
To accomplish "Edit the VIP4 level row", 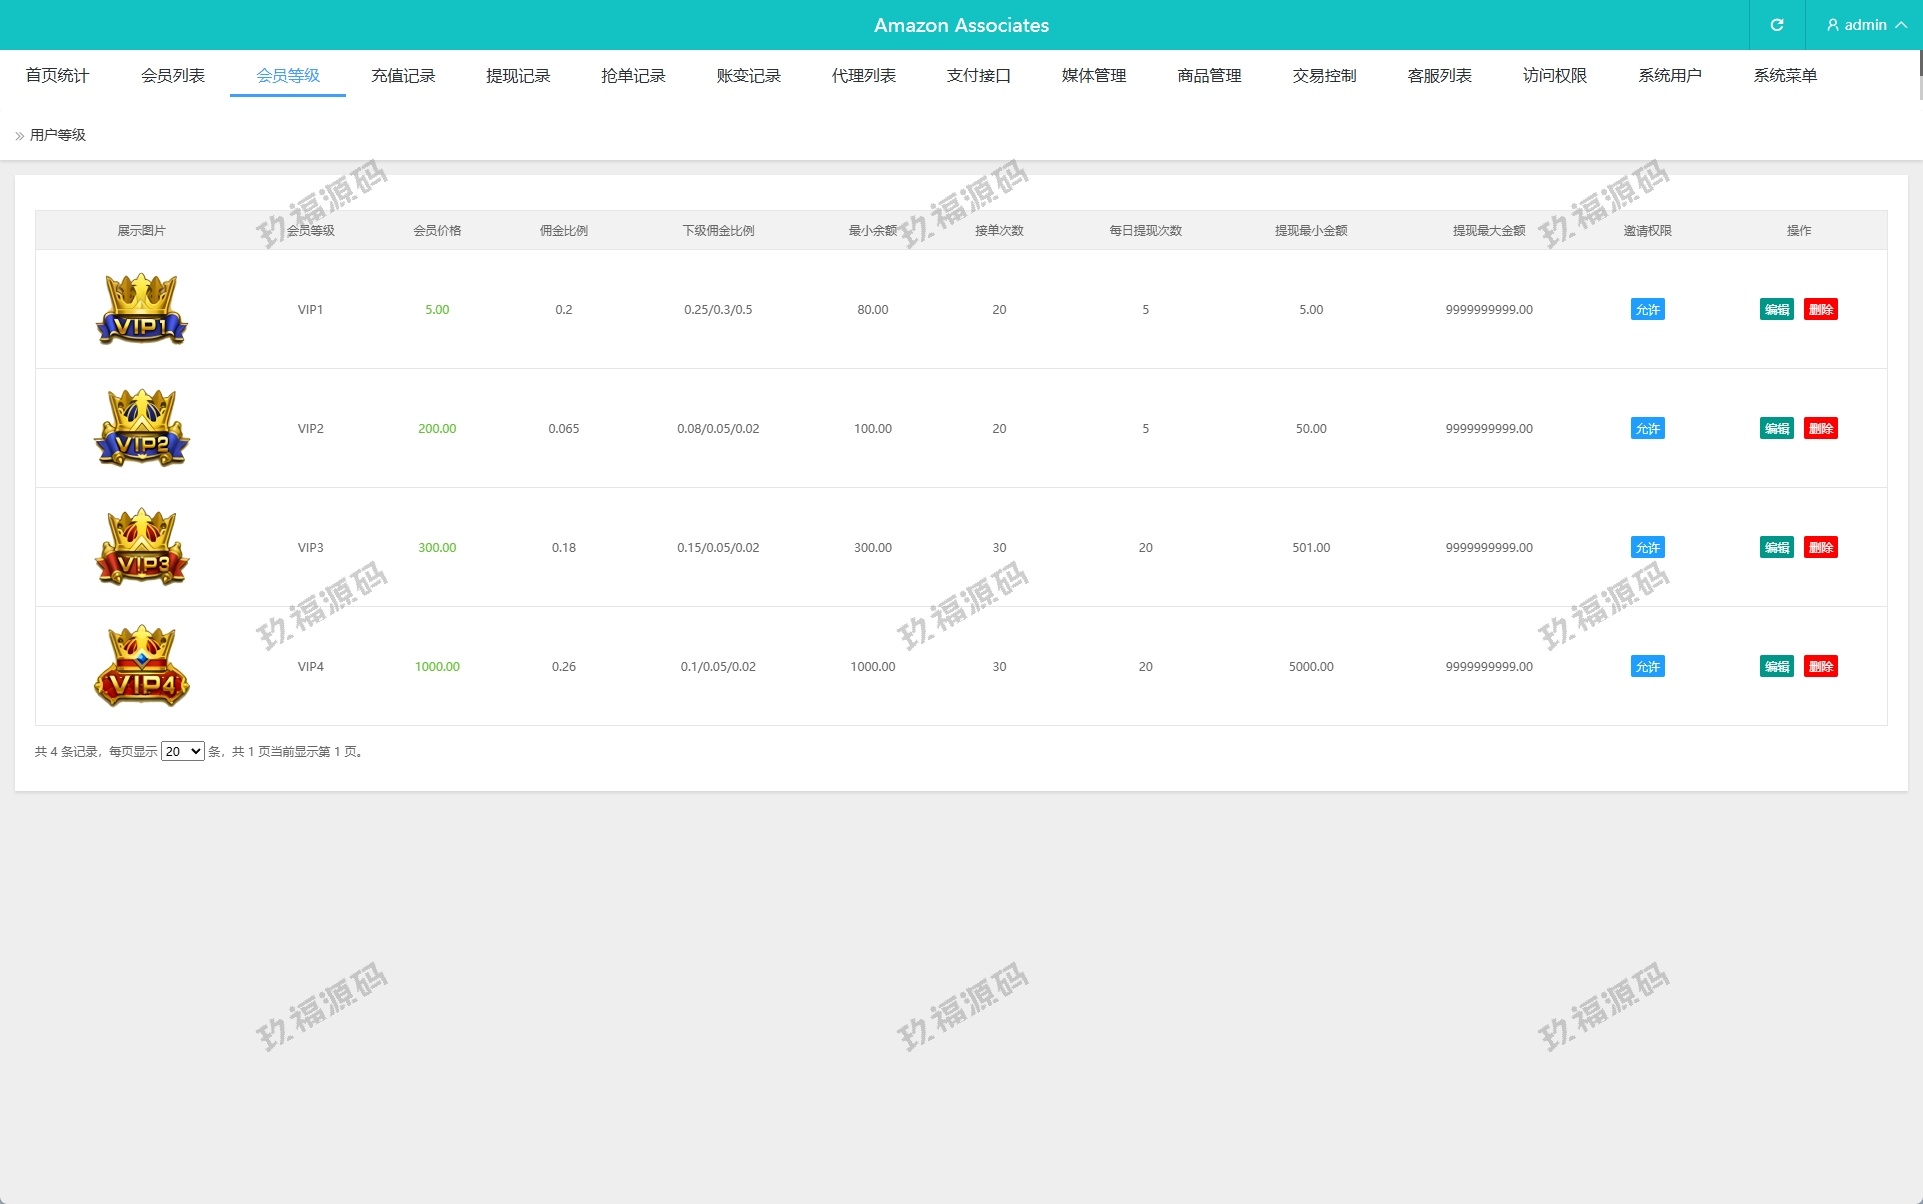I will point(1776,667).
